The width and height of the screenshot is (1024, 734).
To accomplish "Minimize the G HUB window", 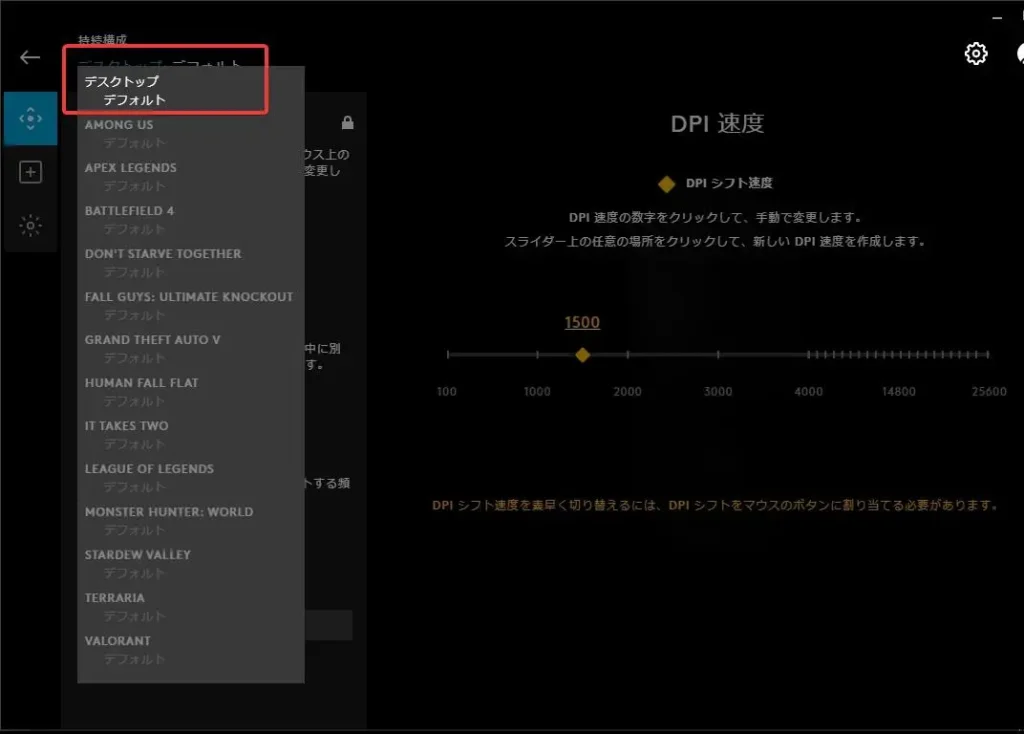I will point(997,18).
